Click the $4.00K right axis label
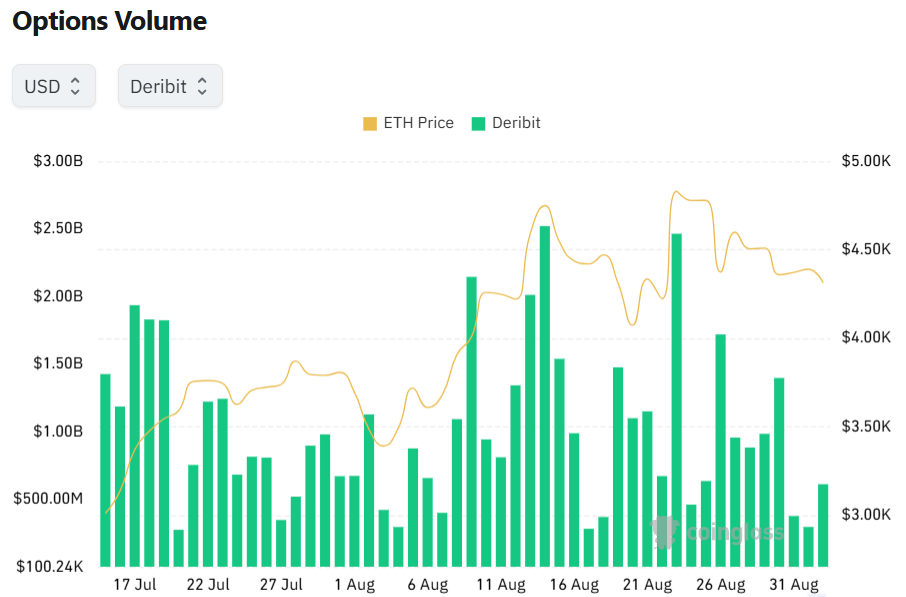The image size is (906, 597). 866,337
